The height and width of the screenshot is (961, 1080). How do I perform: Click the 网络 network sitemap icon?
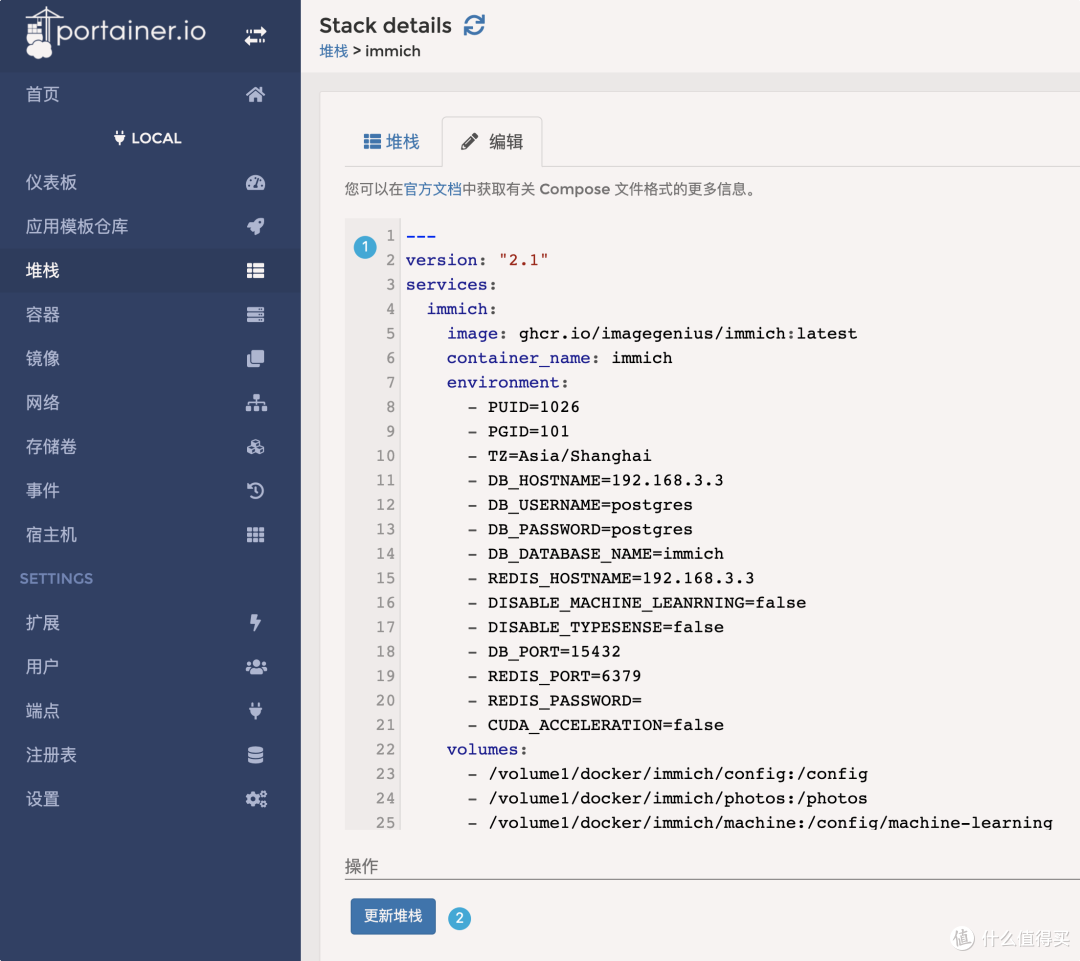[256, 403]
